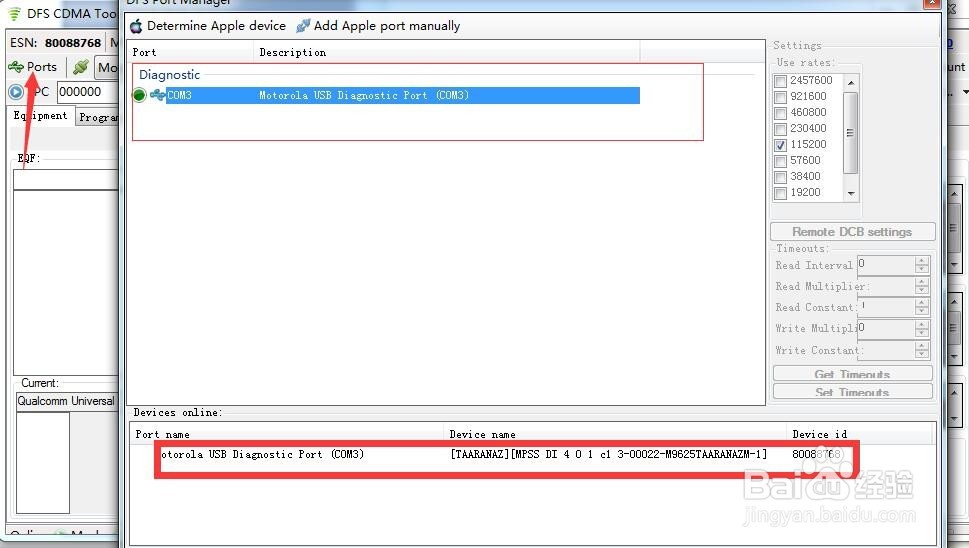
Task: Enable the 460800 baud rate checkbox
Action: pos(781,113)
